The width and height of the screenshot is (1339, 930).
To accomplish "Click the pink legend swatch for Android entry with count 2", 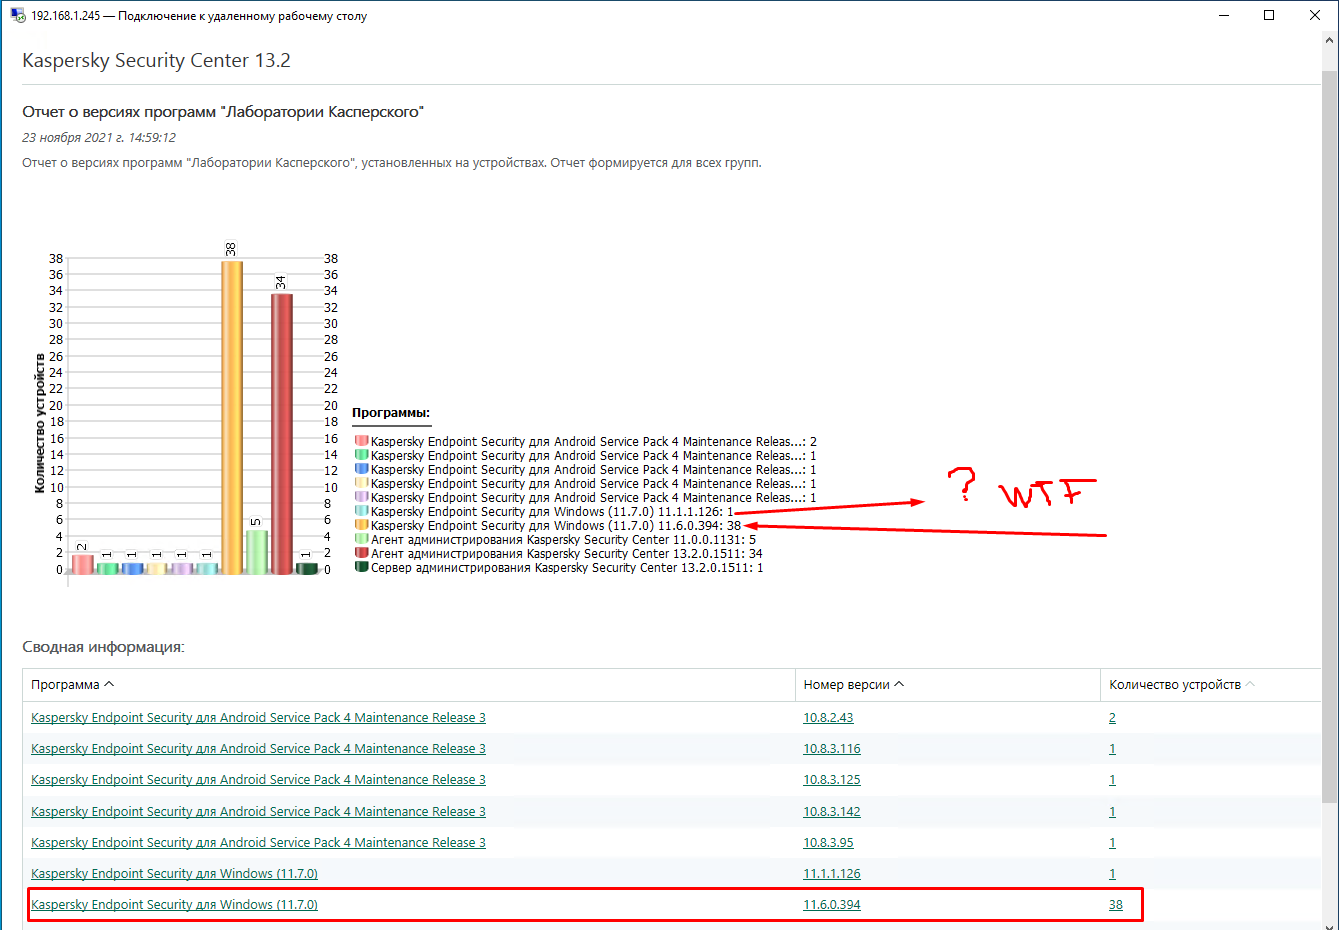I will tap(361, 440).
